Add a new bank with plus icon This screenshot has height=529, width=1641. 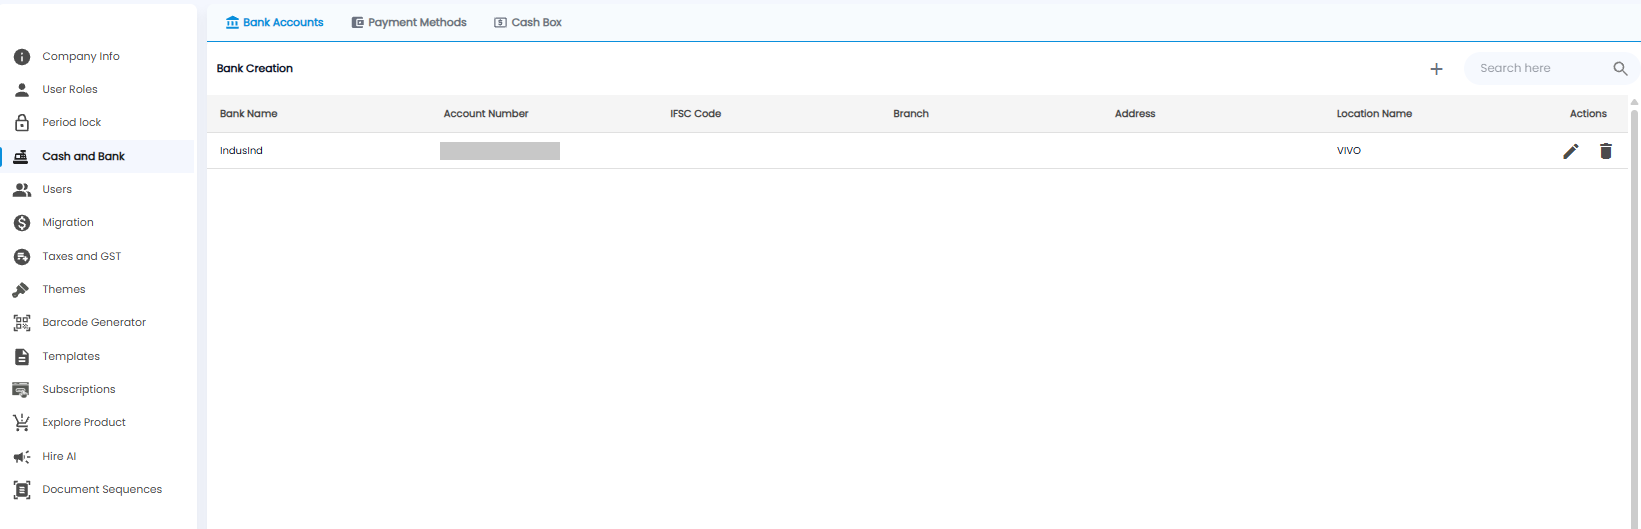(1436, 69)
